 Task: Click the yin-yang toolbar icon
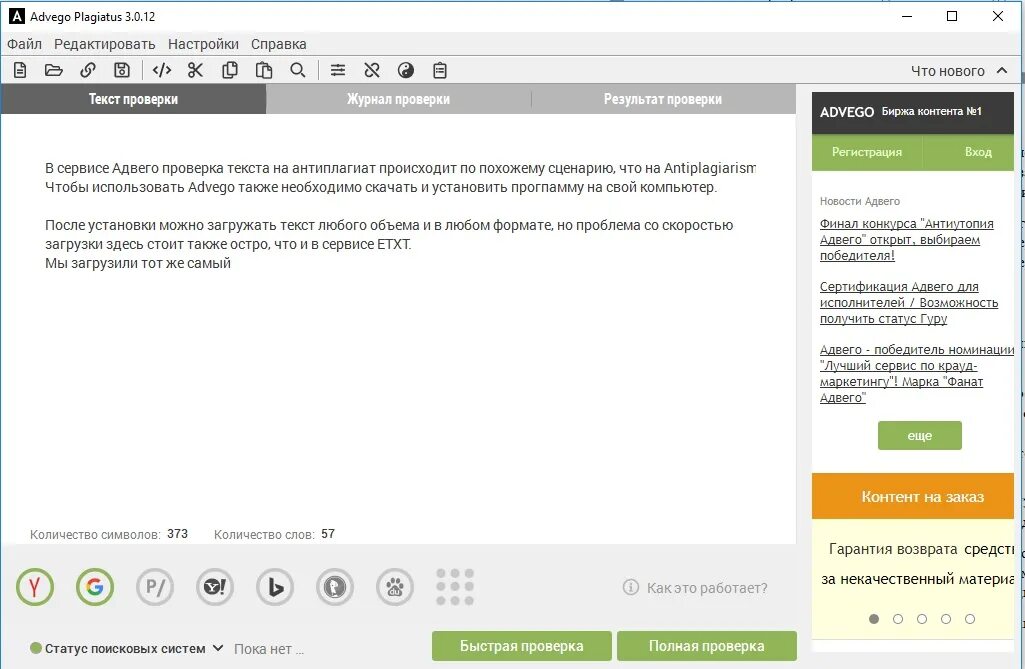pos(406,70)
